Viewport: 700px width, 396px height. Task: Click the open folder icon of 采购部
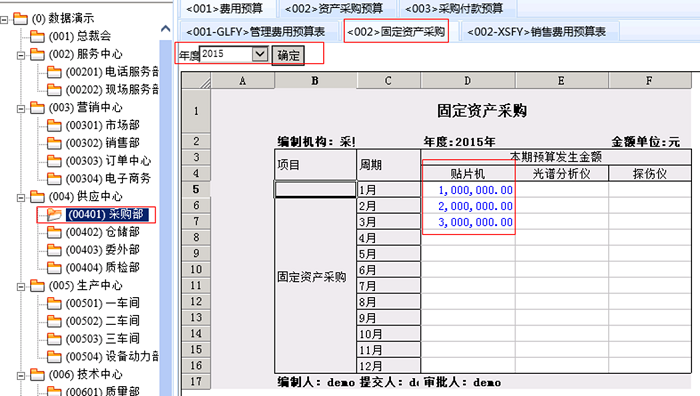point(54,215)
